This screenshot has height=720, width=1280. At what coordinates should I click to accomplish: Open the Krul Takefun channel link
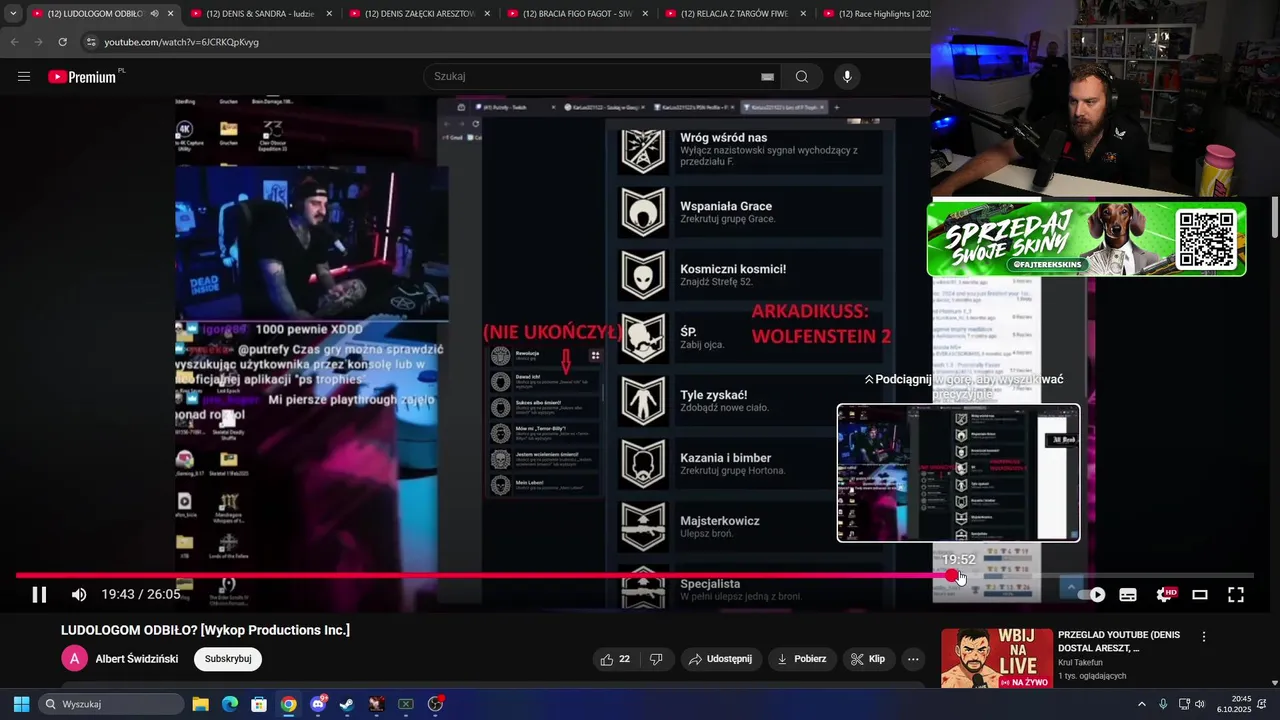point(1080,662)
